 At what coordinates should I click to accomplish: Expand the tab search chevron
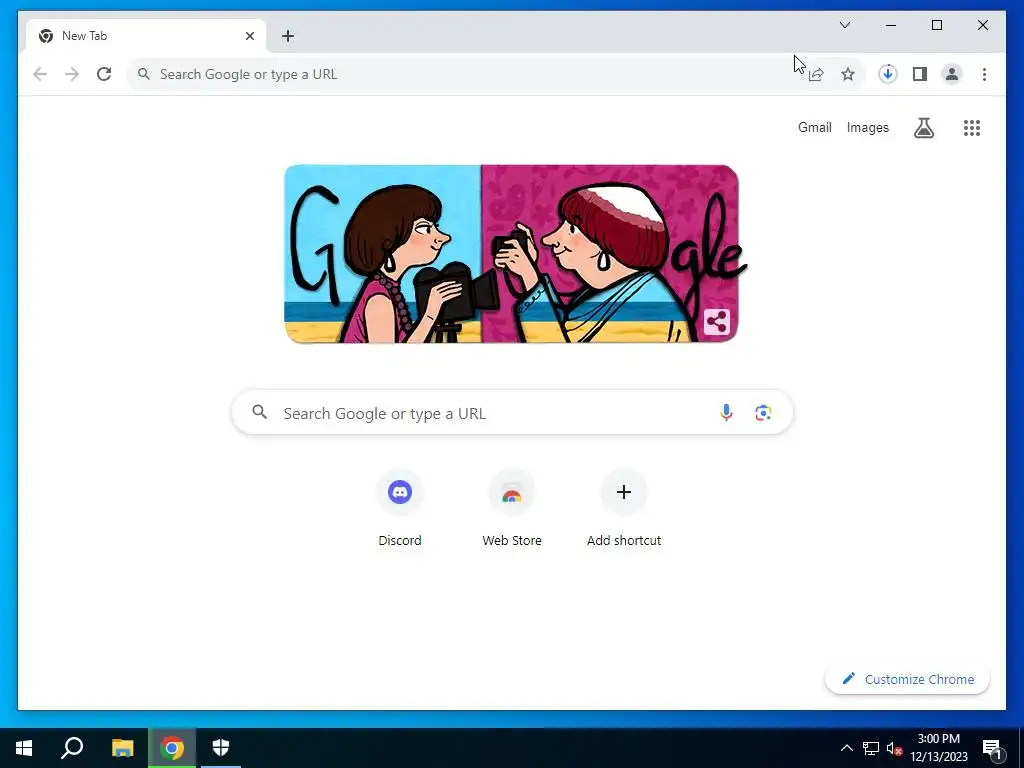click(845, 25)
